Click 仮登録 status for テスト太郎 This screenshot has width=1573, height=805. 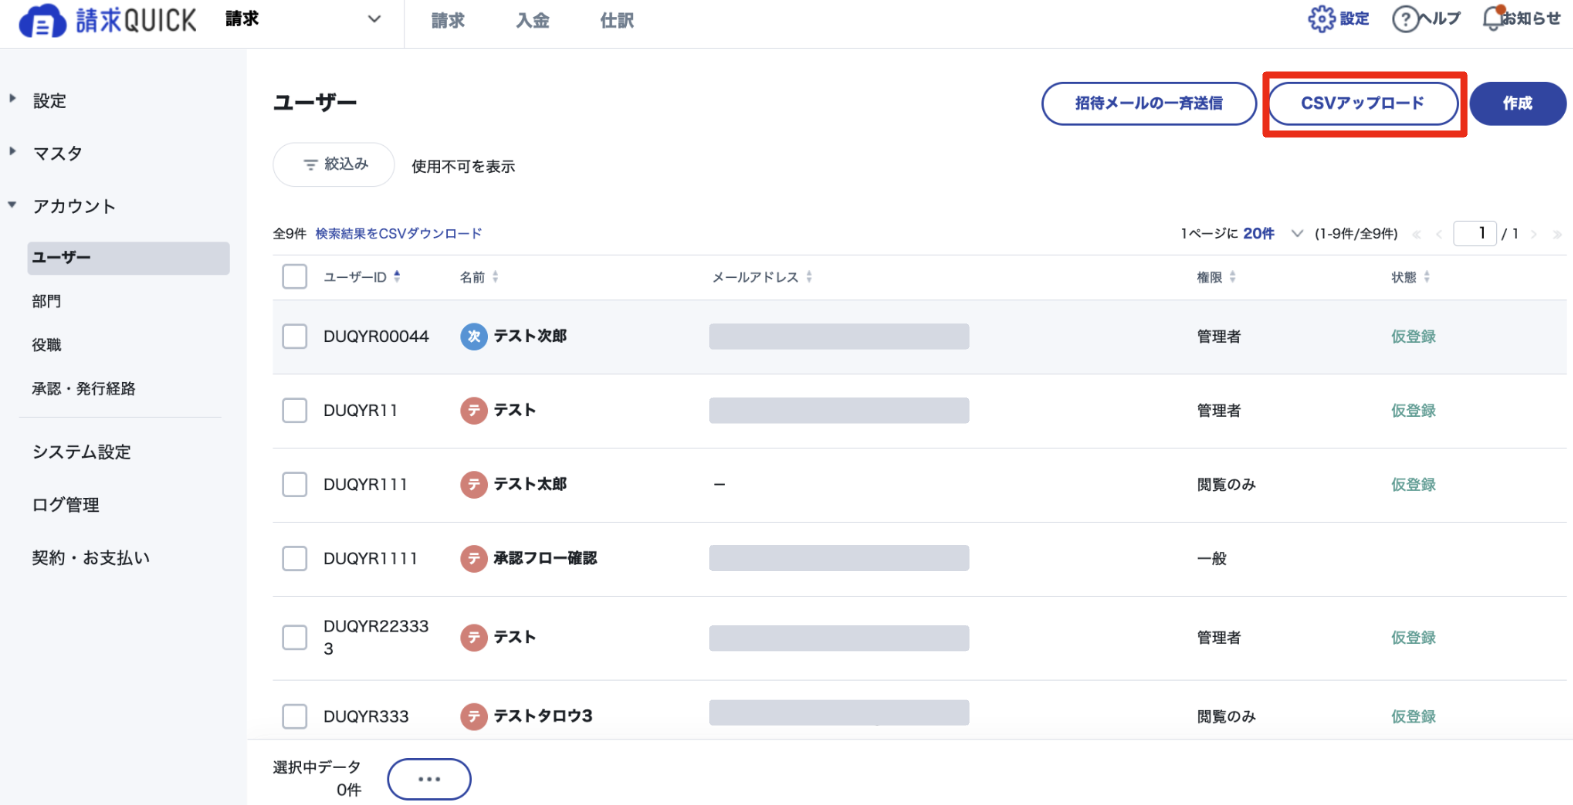tap(1413, 485)
